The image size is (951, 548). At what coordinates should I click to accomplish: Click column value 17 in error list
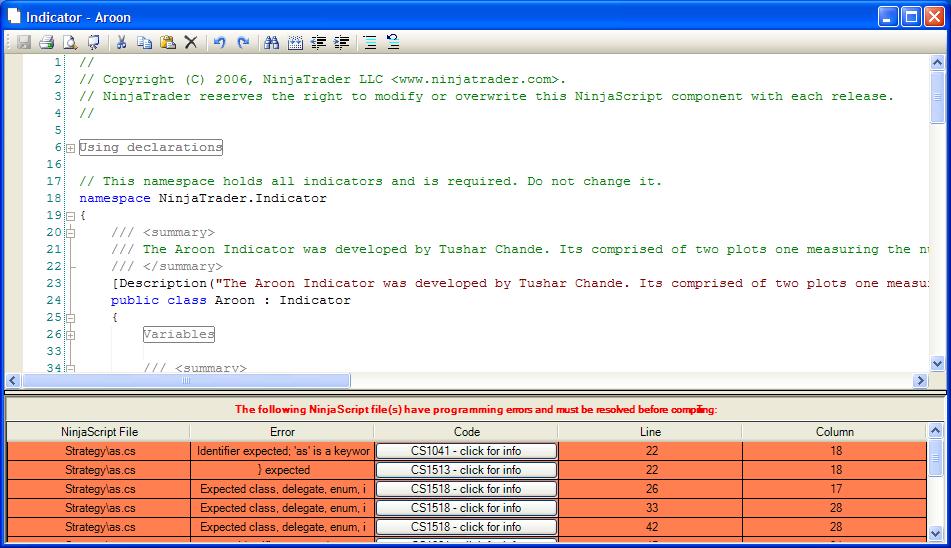[835, 489]
